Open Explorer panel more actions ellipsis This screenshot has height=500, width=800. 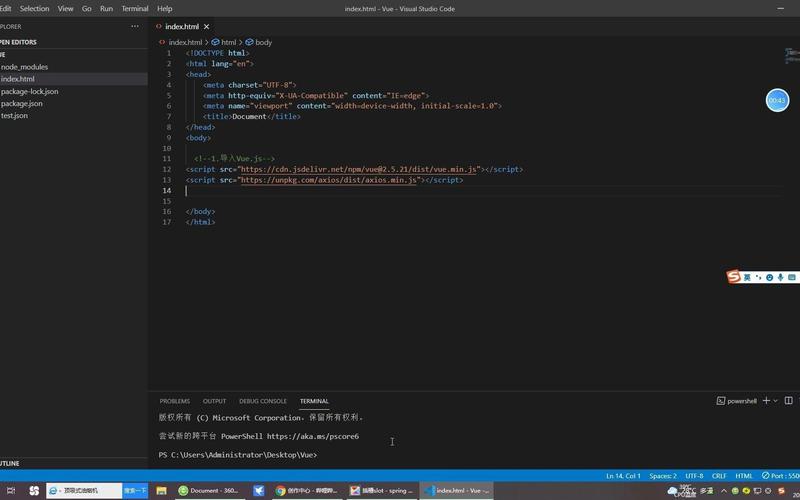click(x=135, y=27)
